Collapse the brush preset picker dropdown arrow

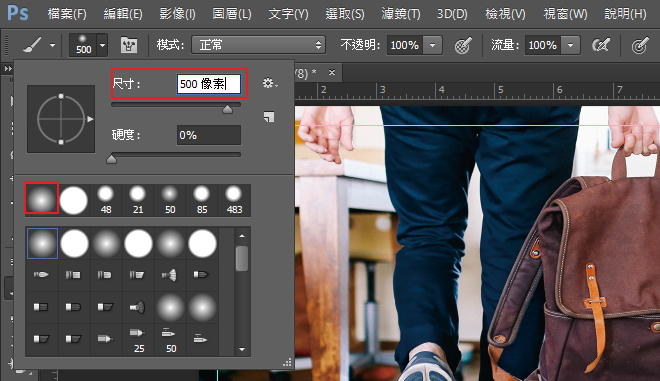[x=103, y=45]
